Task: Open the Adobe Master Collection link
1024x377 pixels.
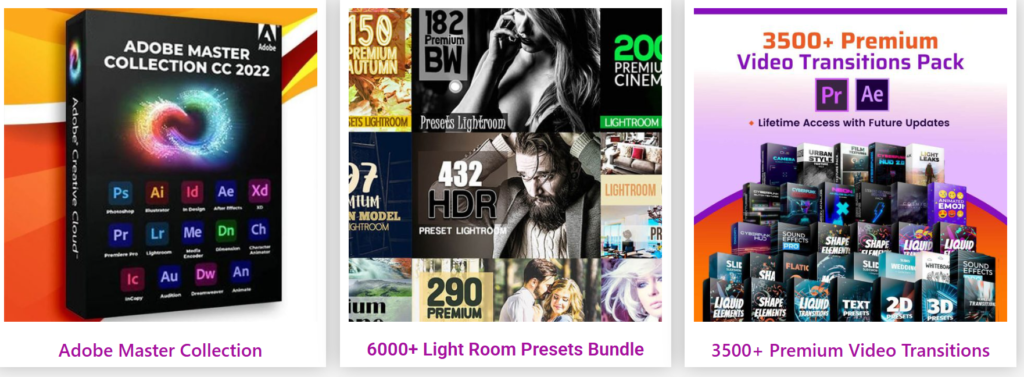Action: pyautogui.click(x=160, y=350)
